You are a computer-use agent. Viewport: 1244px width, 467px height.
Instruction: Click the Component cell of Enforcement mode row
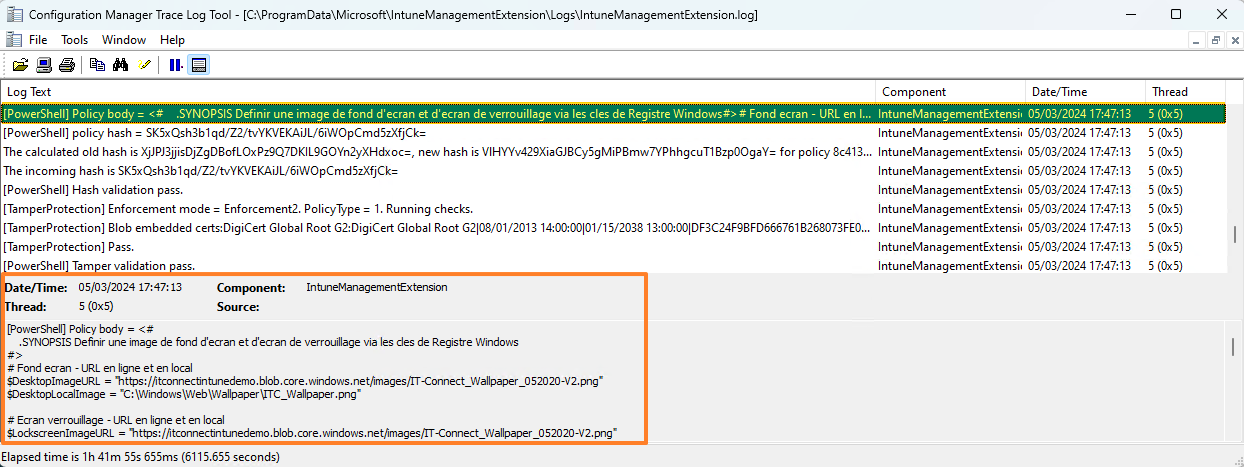[x=950, y=209]
